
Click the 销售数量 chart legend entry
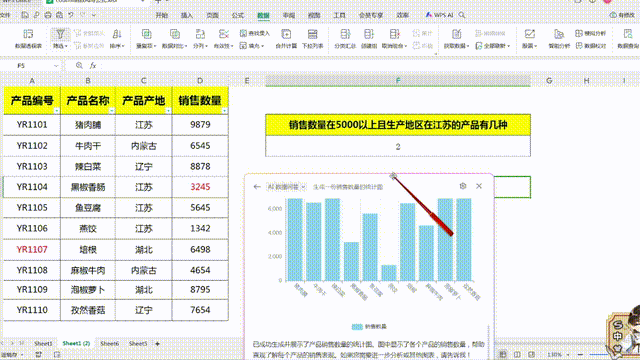click(369, 327)
